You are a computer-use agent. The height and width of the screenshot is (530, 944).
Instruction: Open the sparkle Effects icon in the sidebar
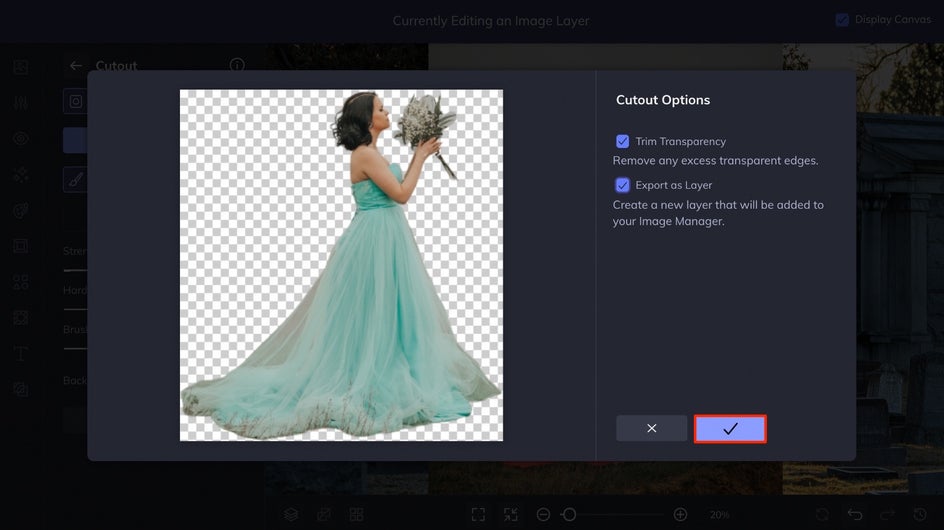[x=20, y=175]
